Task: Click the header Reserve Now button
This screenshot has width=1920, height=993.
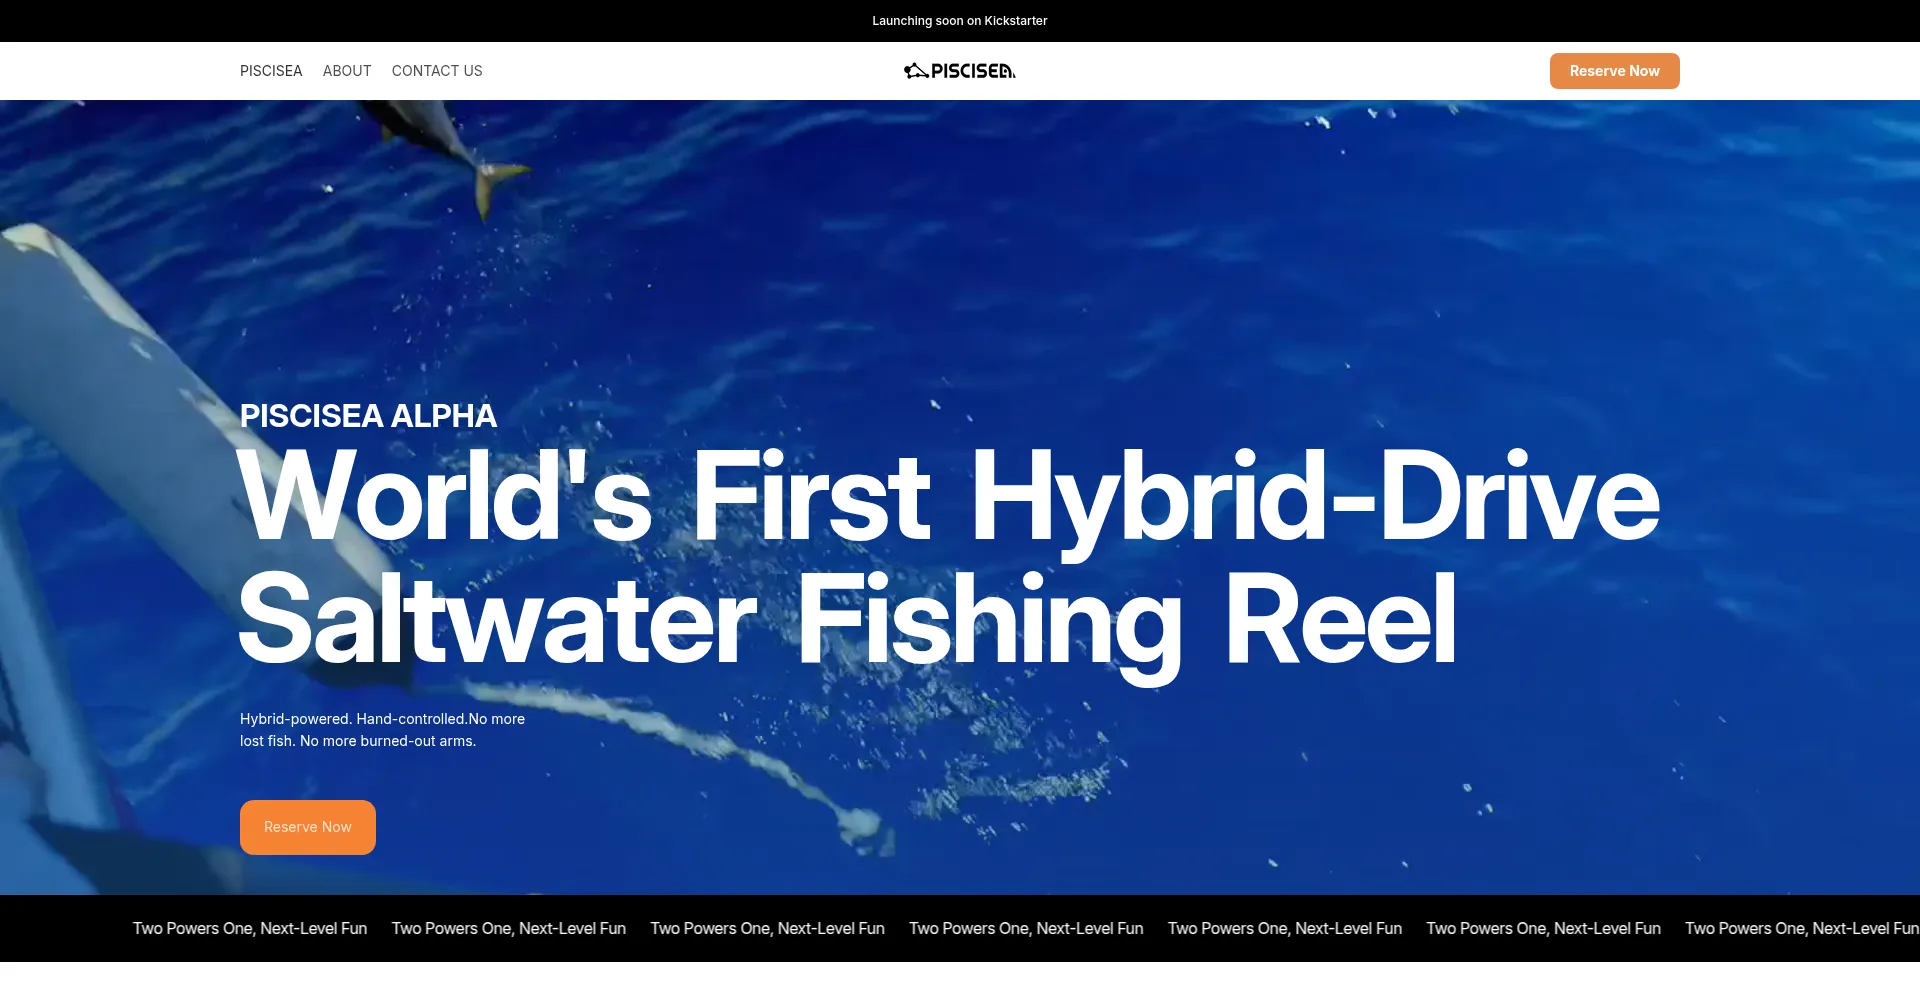Action: tap(1614, 71)
